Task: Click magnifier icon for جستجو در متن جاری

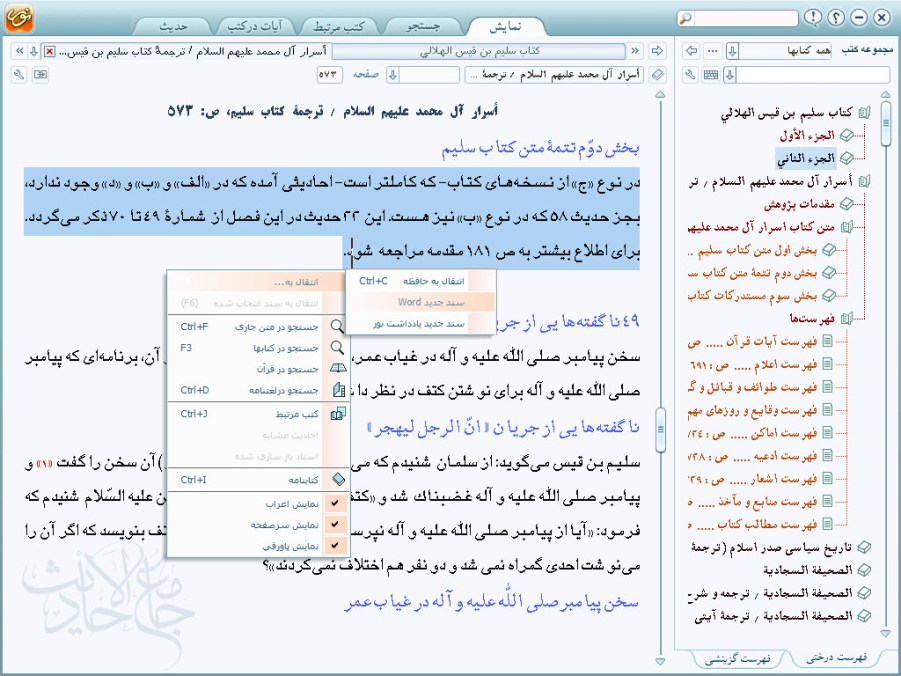Action: pos(337,327)
